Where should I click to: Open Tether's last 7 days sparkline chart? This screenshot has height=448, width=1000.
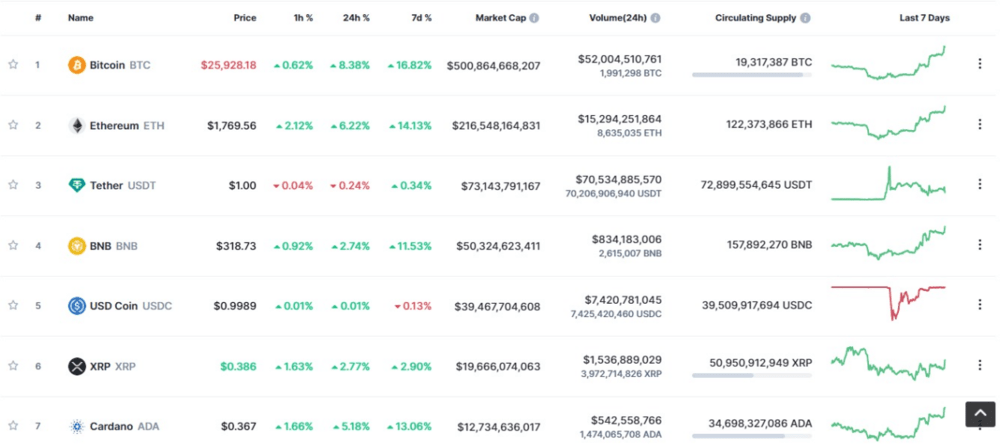[x=888, y=183]
